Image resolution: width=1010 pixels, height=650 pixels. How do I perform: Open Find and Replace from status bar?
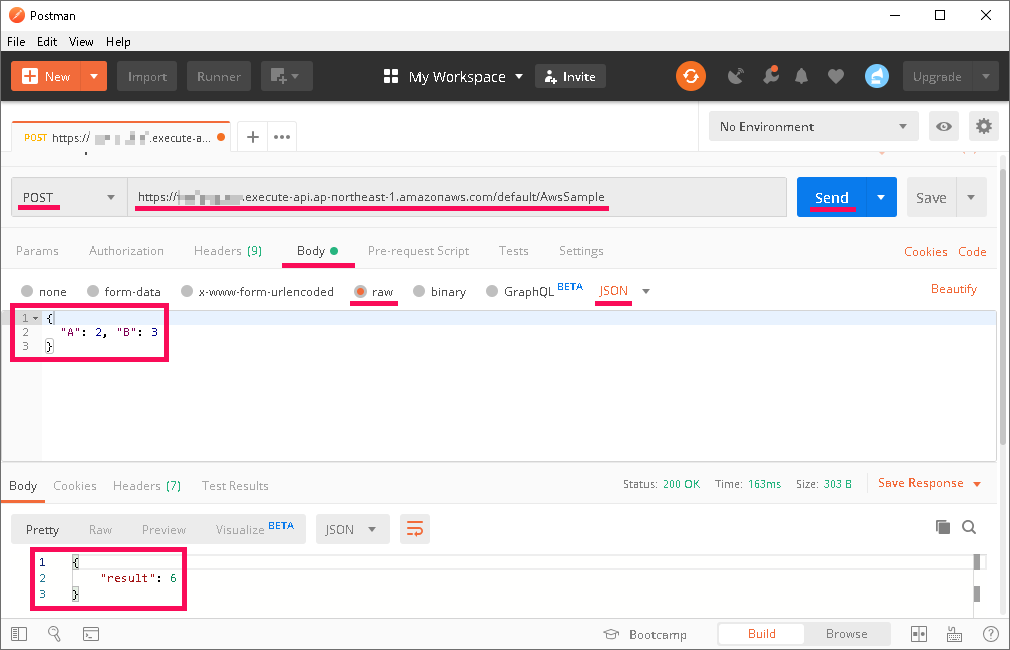click(x=55, y=634)
